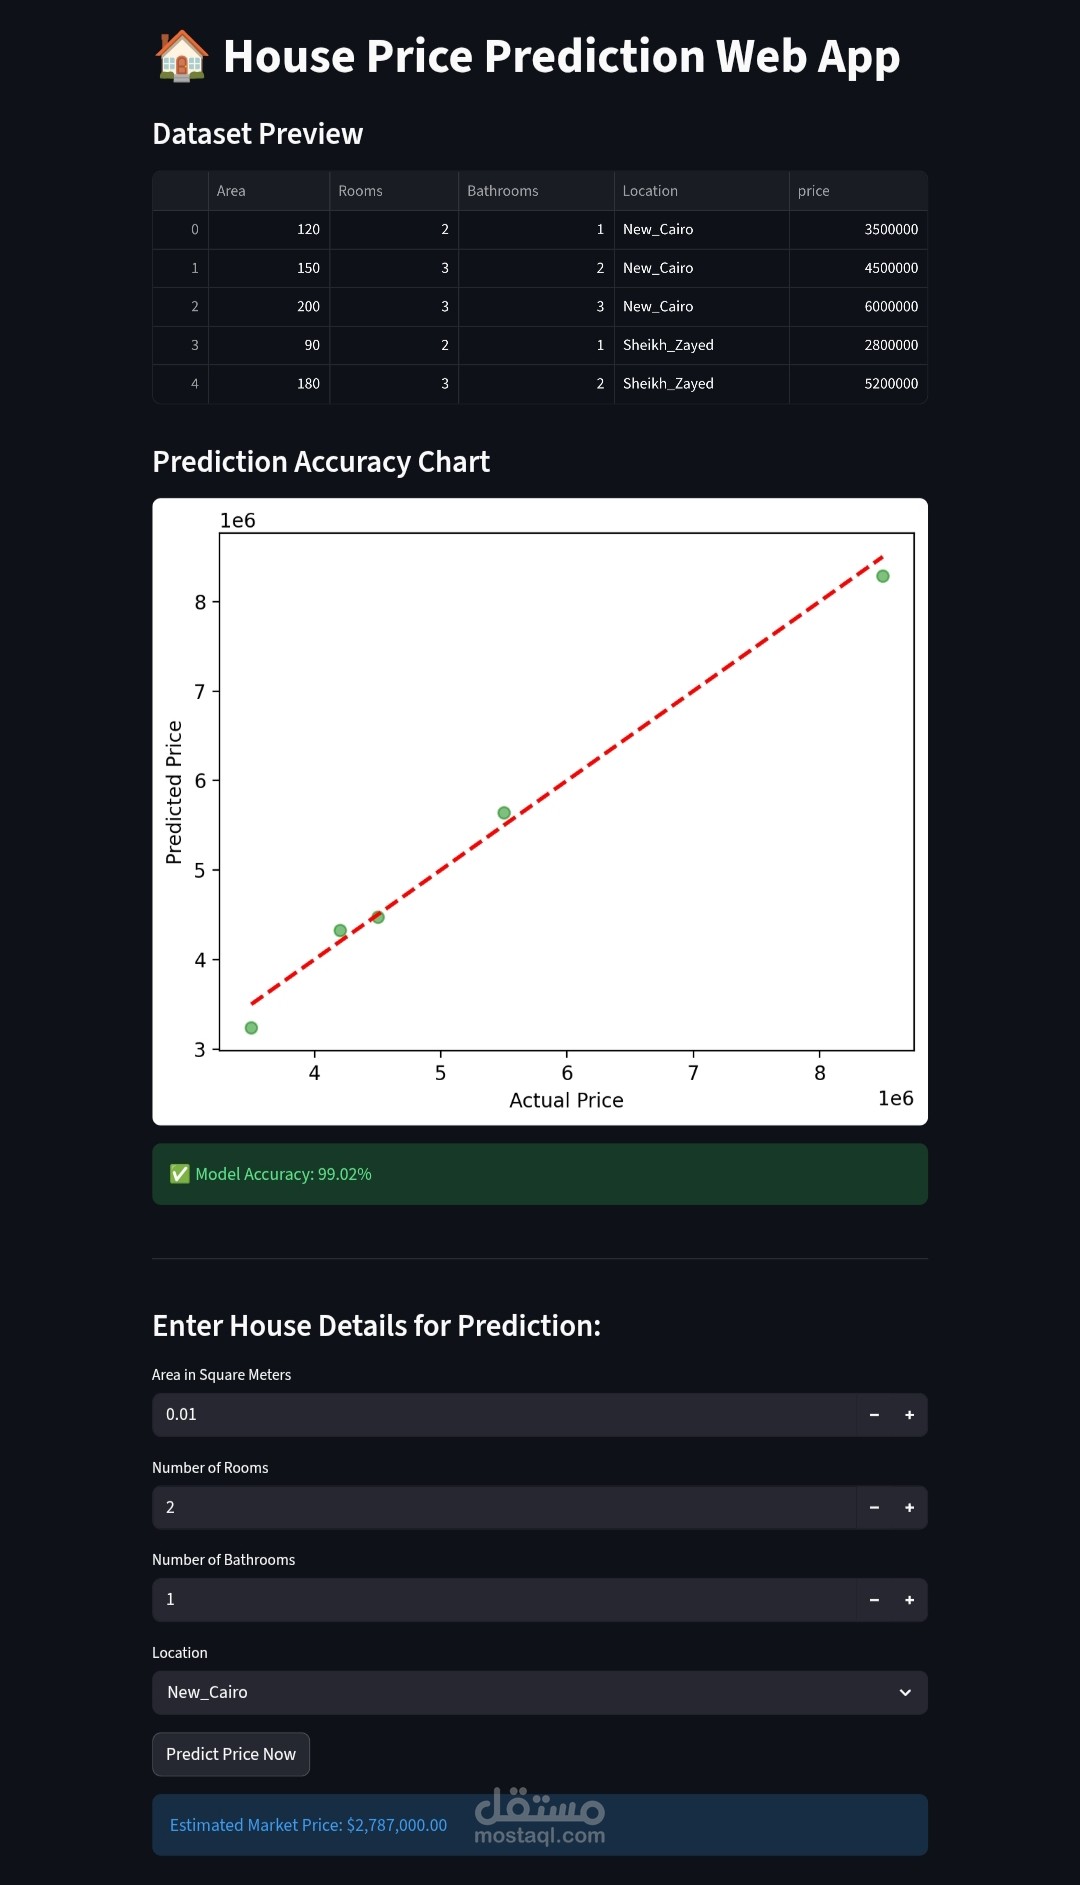Click Predict Price Now button
Image resolution: width=1080 pixels, height=1885 pixels.
[231, 1754]
